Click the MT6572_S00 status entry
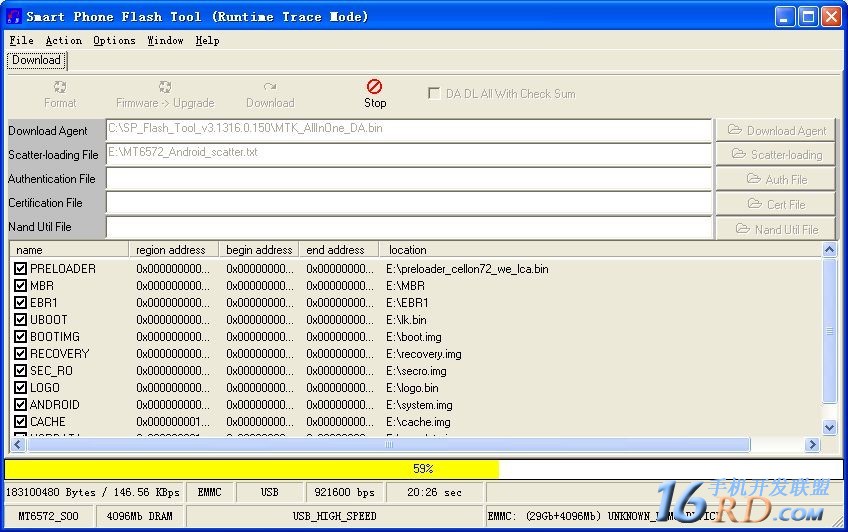This screenshot has height=532, width=848. pyautogui.click(x=49, y=516)
